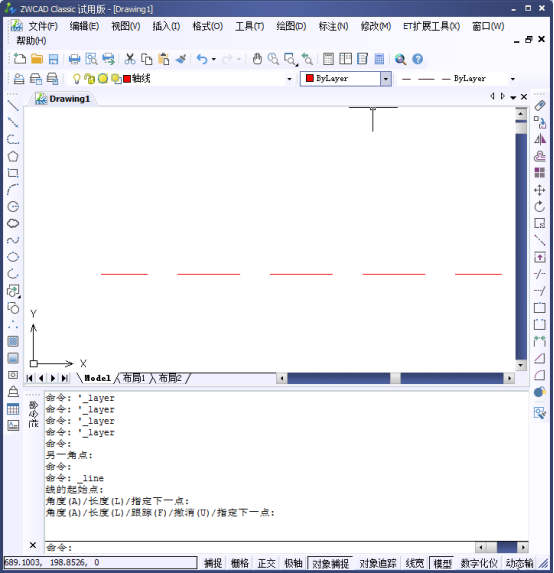Toggle 线宽 lineweight display in status bar

pyautogui.click(x=415, y=563)
